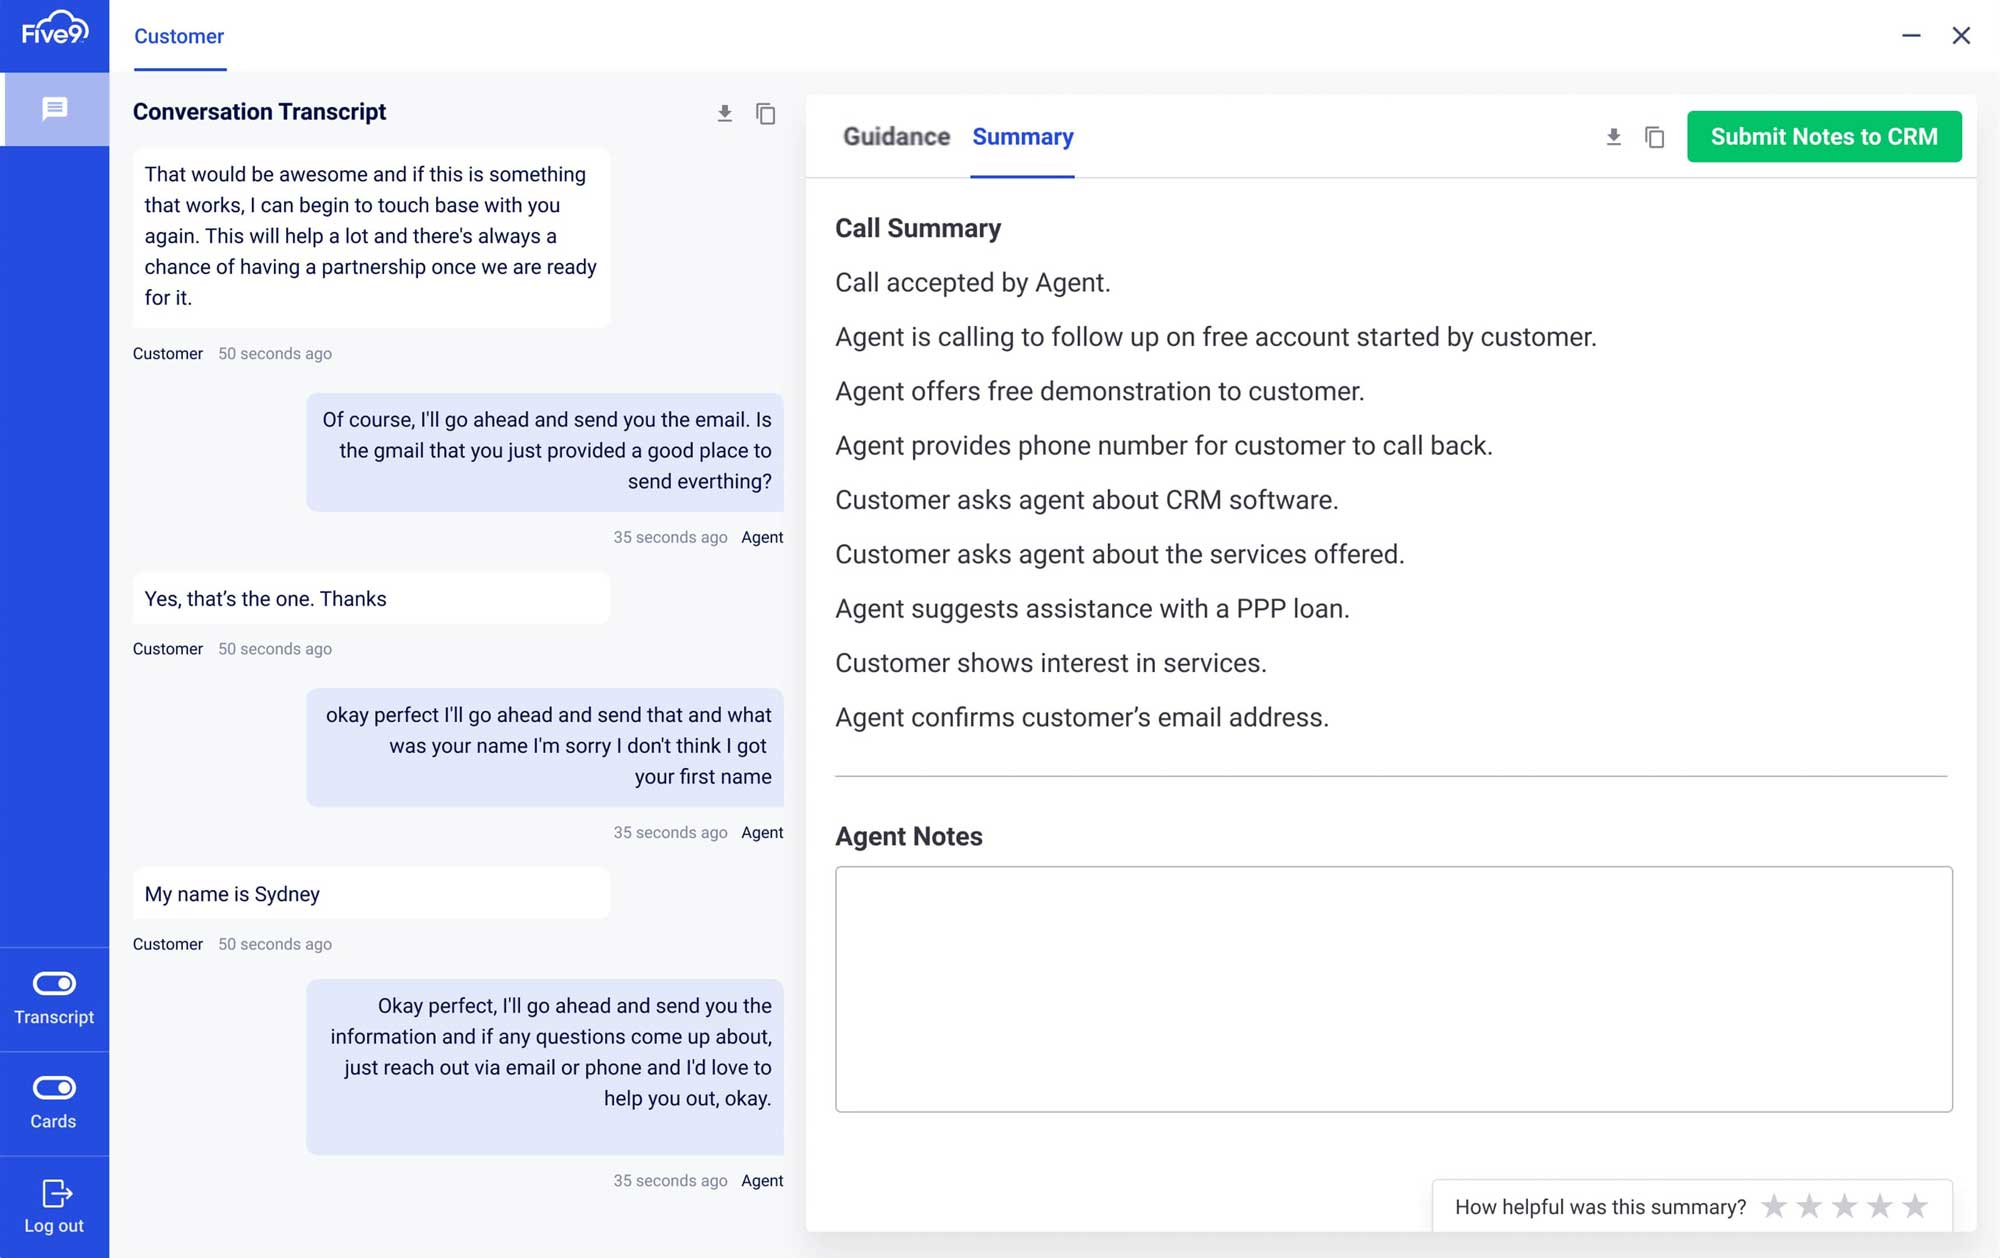The height and width of the screenshot is (1258, 2000).
Task: Click the Five9 cloud logo icon
Action: 54,35
